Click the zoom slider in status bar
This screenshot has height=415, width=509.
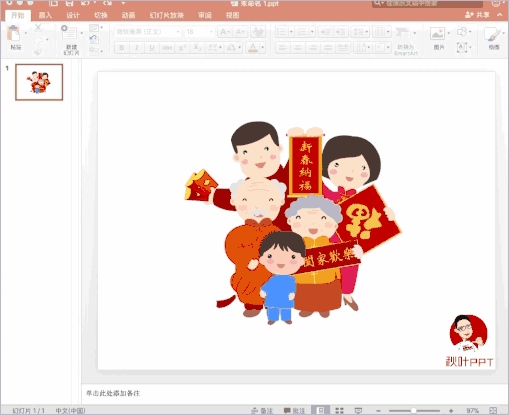[414, 411]
